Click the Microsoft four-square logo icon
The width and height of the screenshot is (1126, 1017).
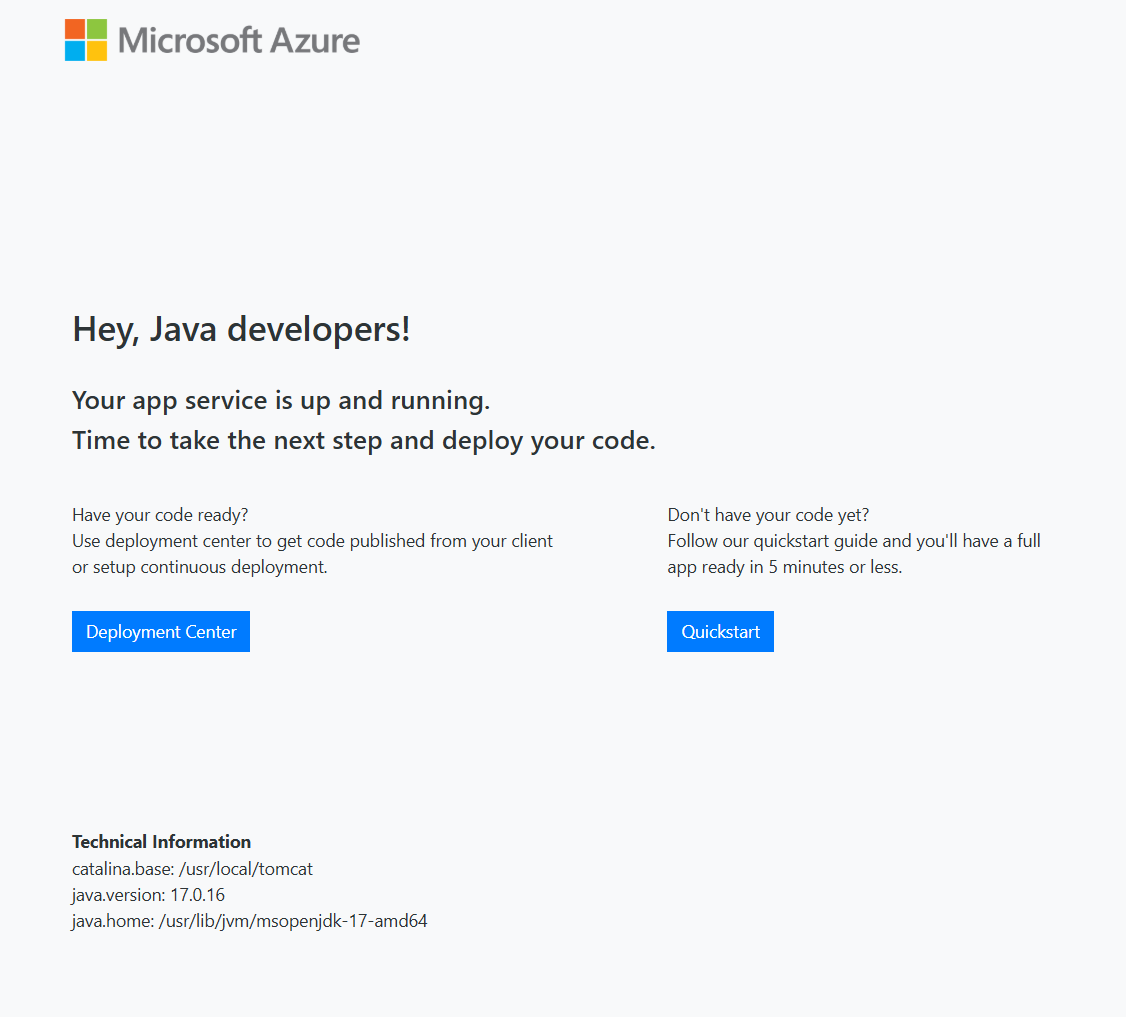click(x=85, y=40)
